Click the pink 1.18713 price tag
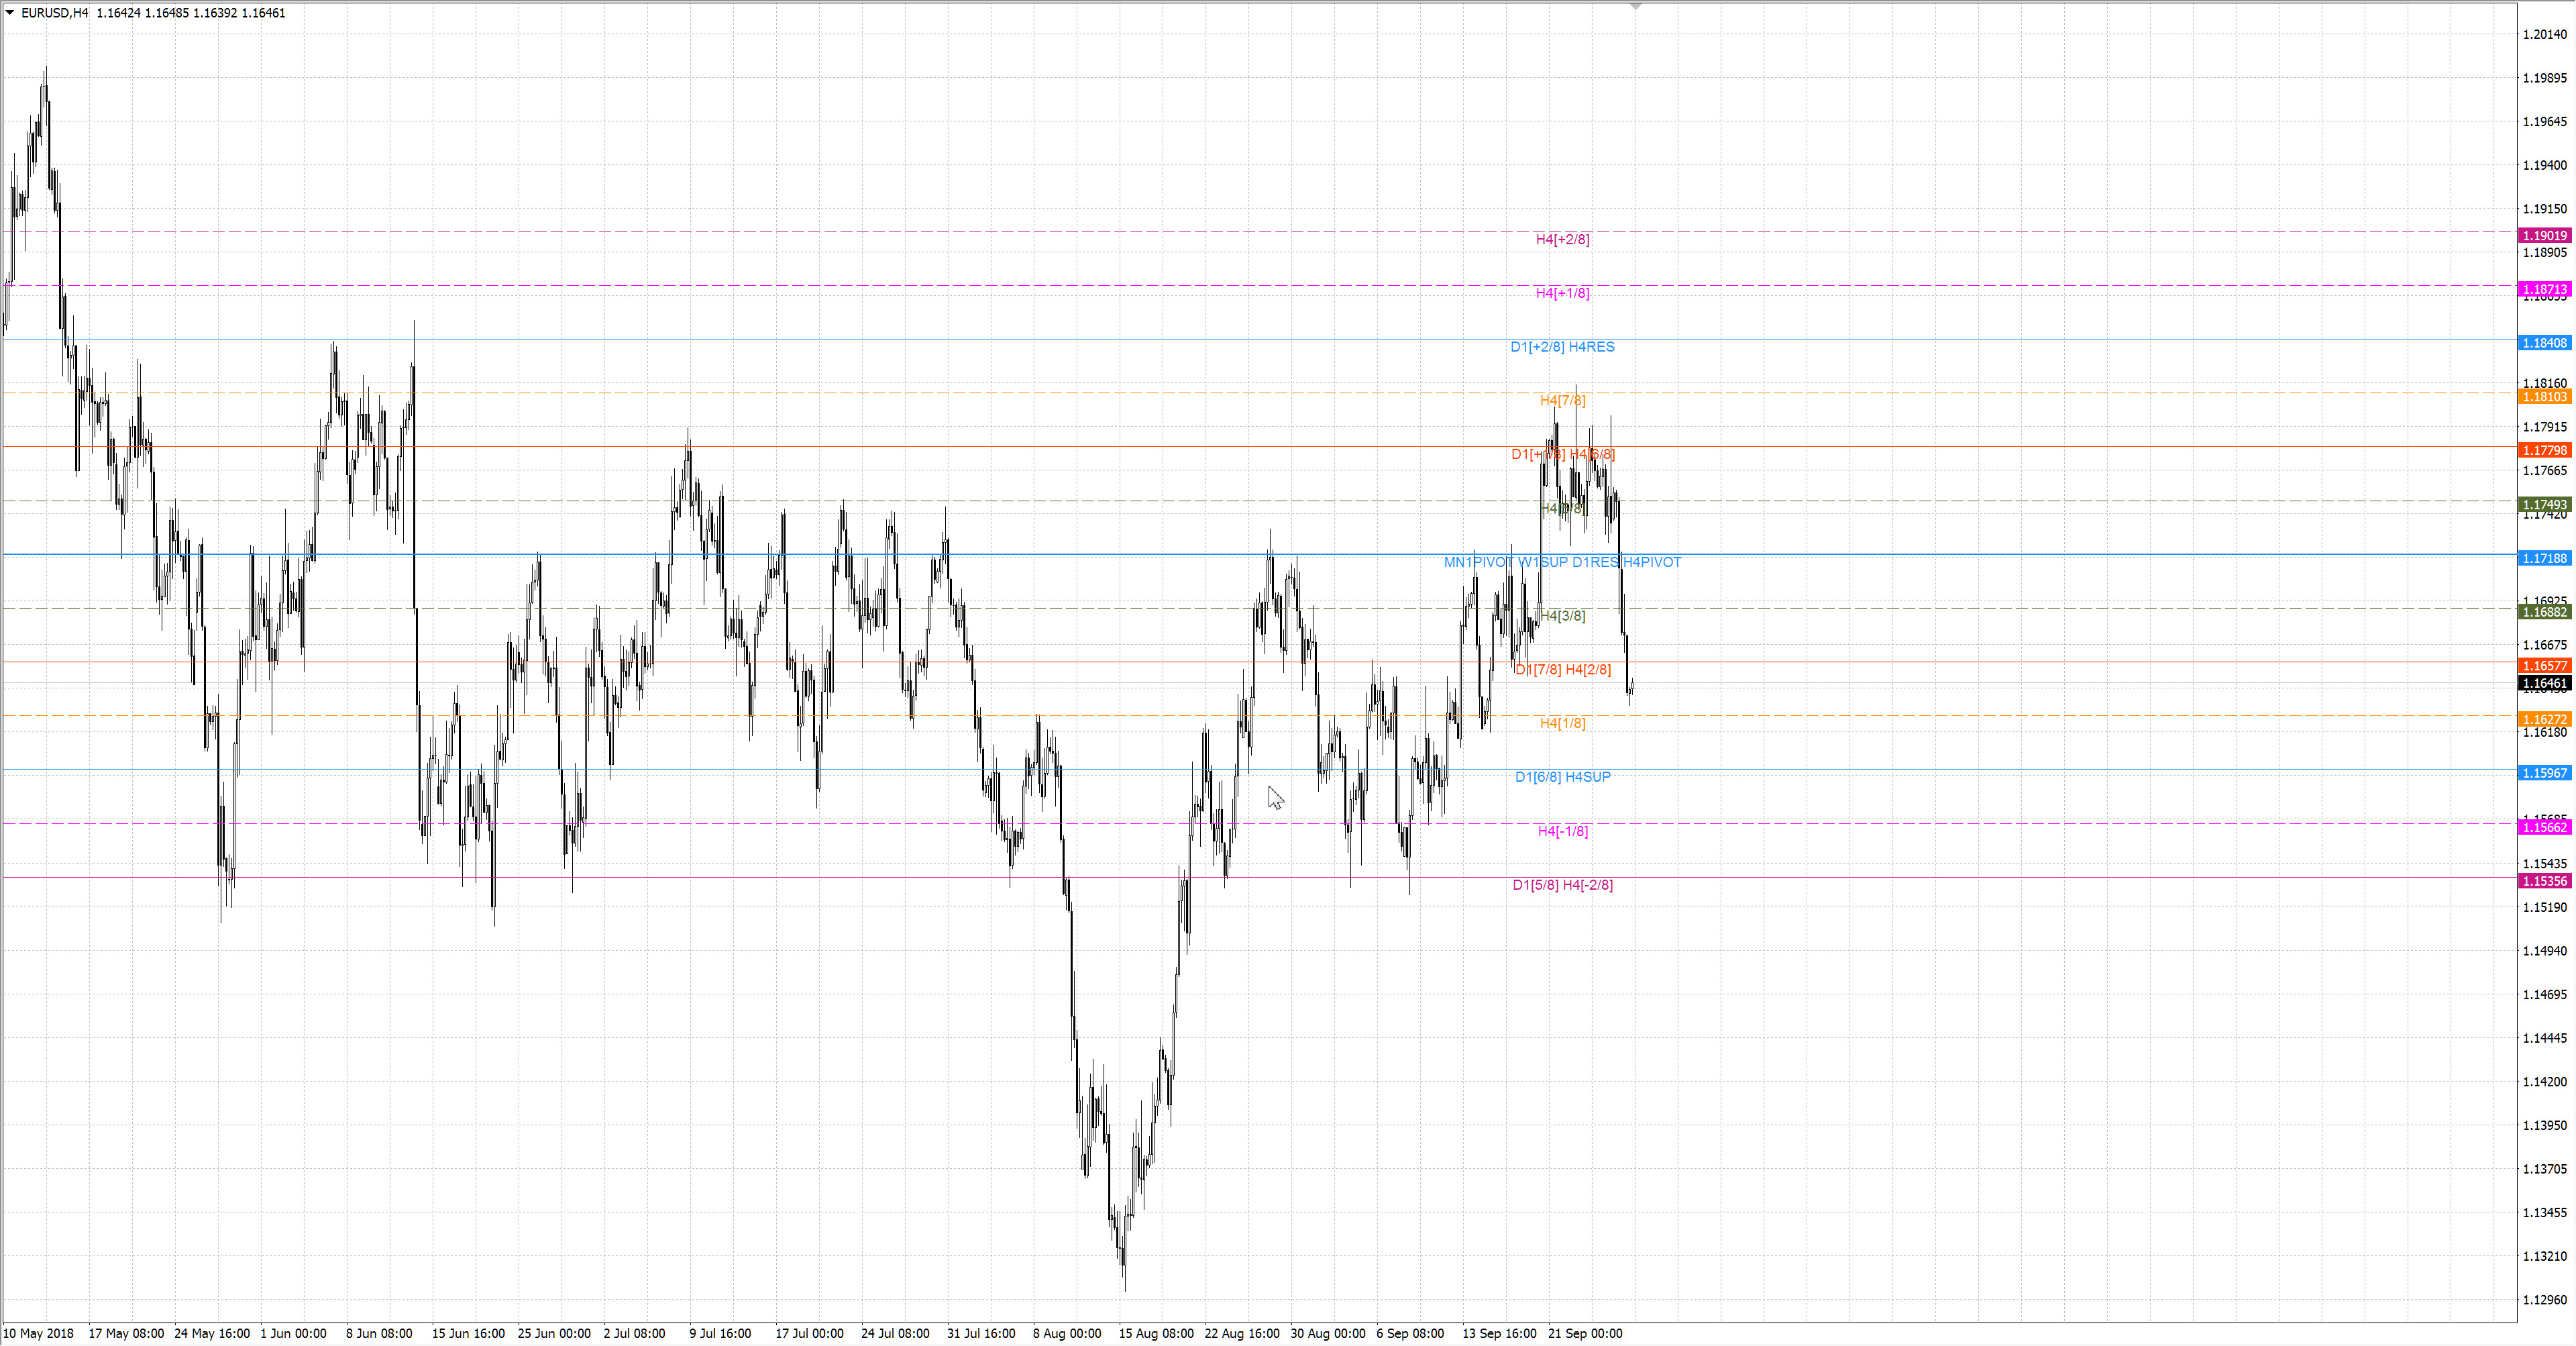Screen dimensions: 2576x1346 [x=2544, y=289]
